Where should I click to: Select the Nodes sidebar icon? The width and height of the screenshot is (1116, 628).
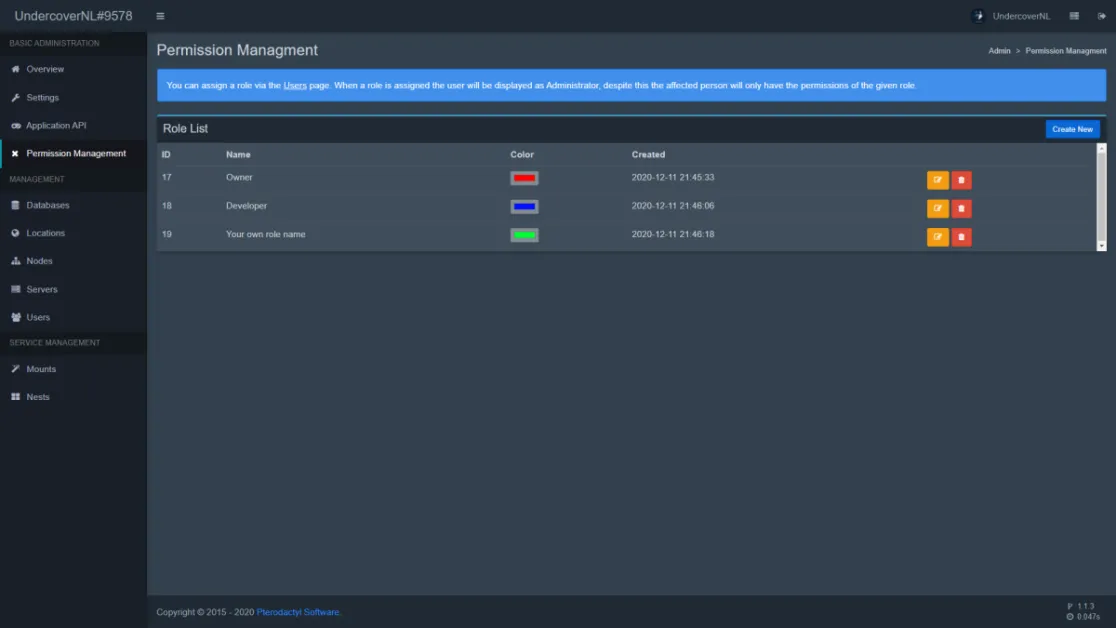tap(14, 261)
